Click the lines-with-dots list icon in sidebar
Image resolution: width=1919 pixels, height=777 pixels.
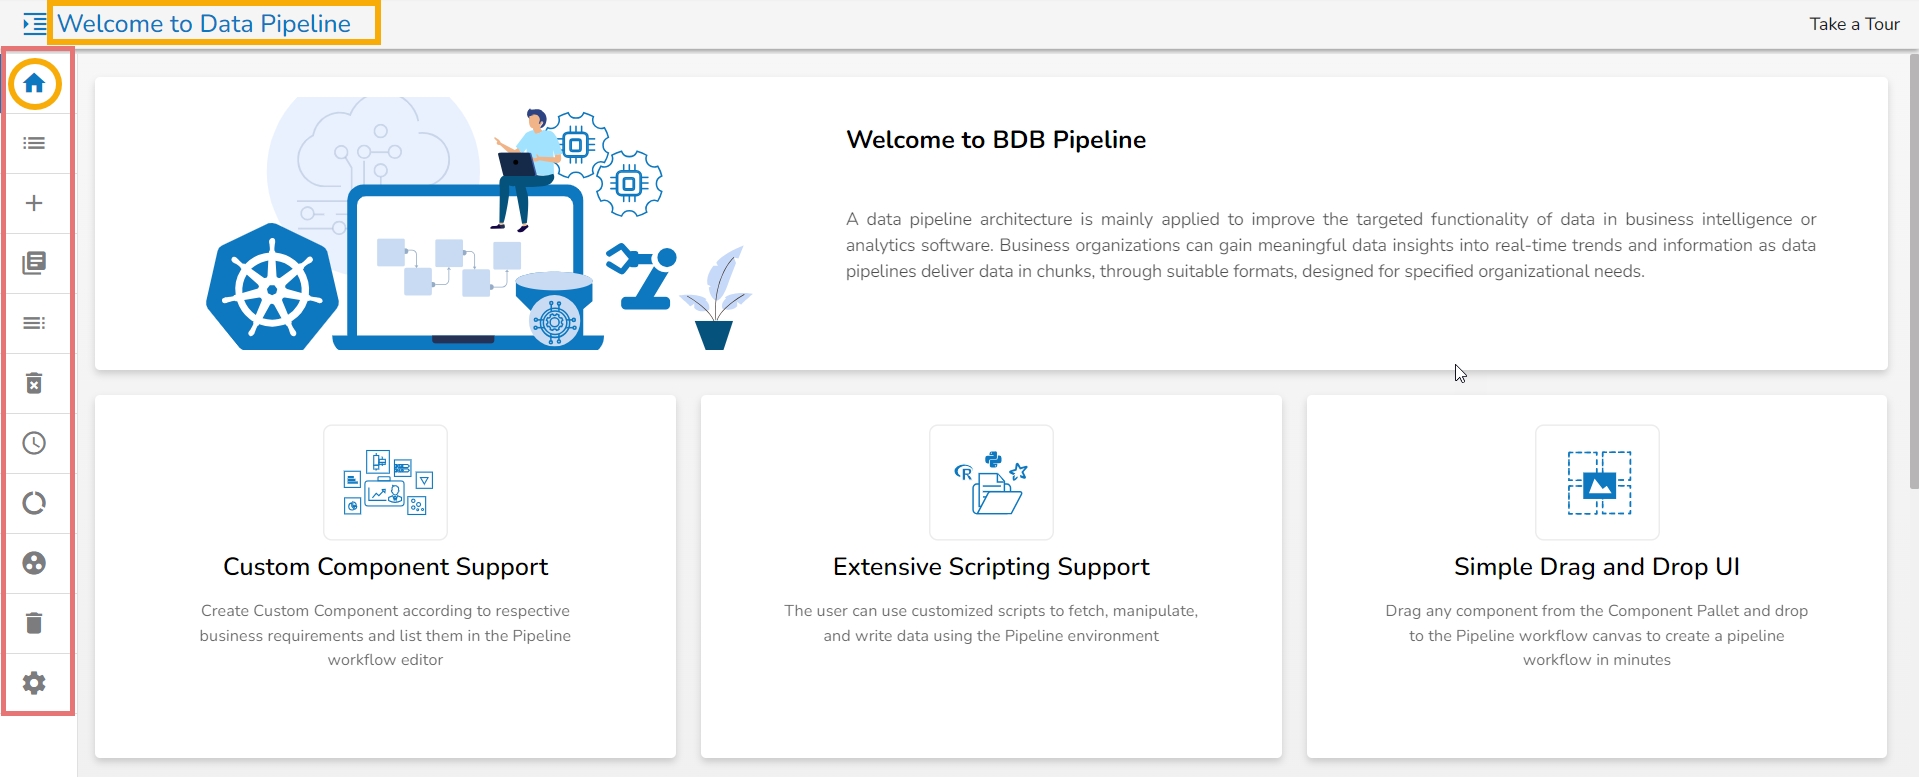[x=34, y=324]
